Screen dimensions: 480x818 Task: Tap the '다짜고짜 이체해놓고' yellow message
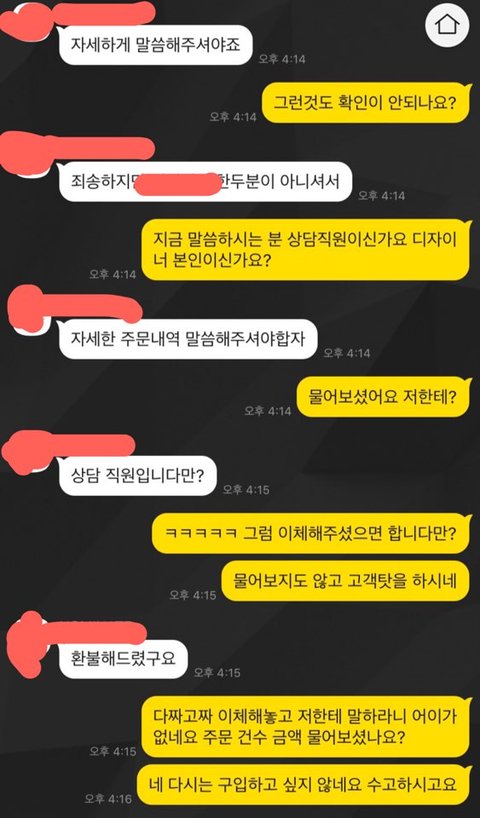click(306, 727)
